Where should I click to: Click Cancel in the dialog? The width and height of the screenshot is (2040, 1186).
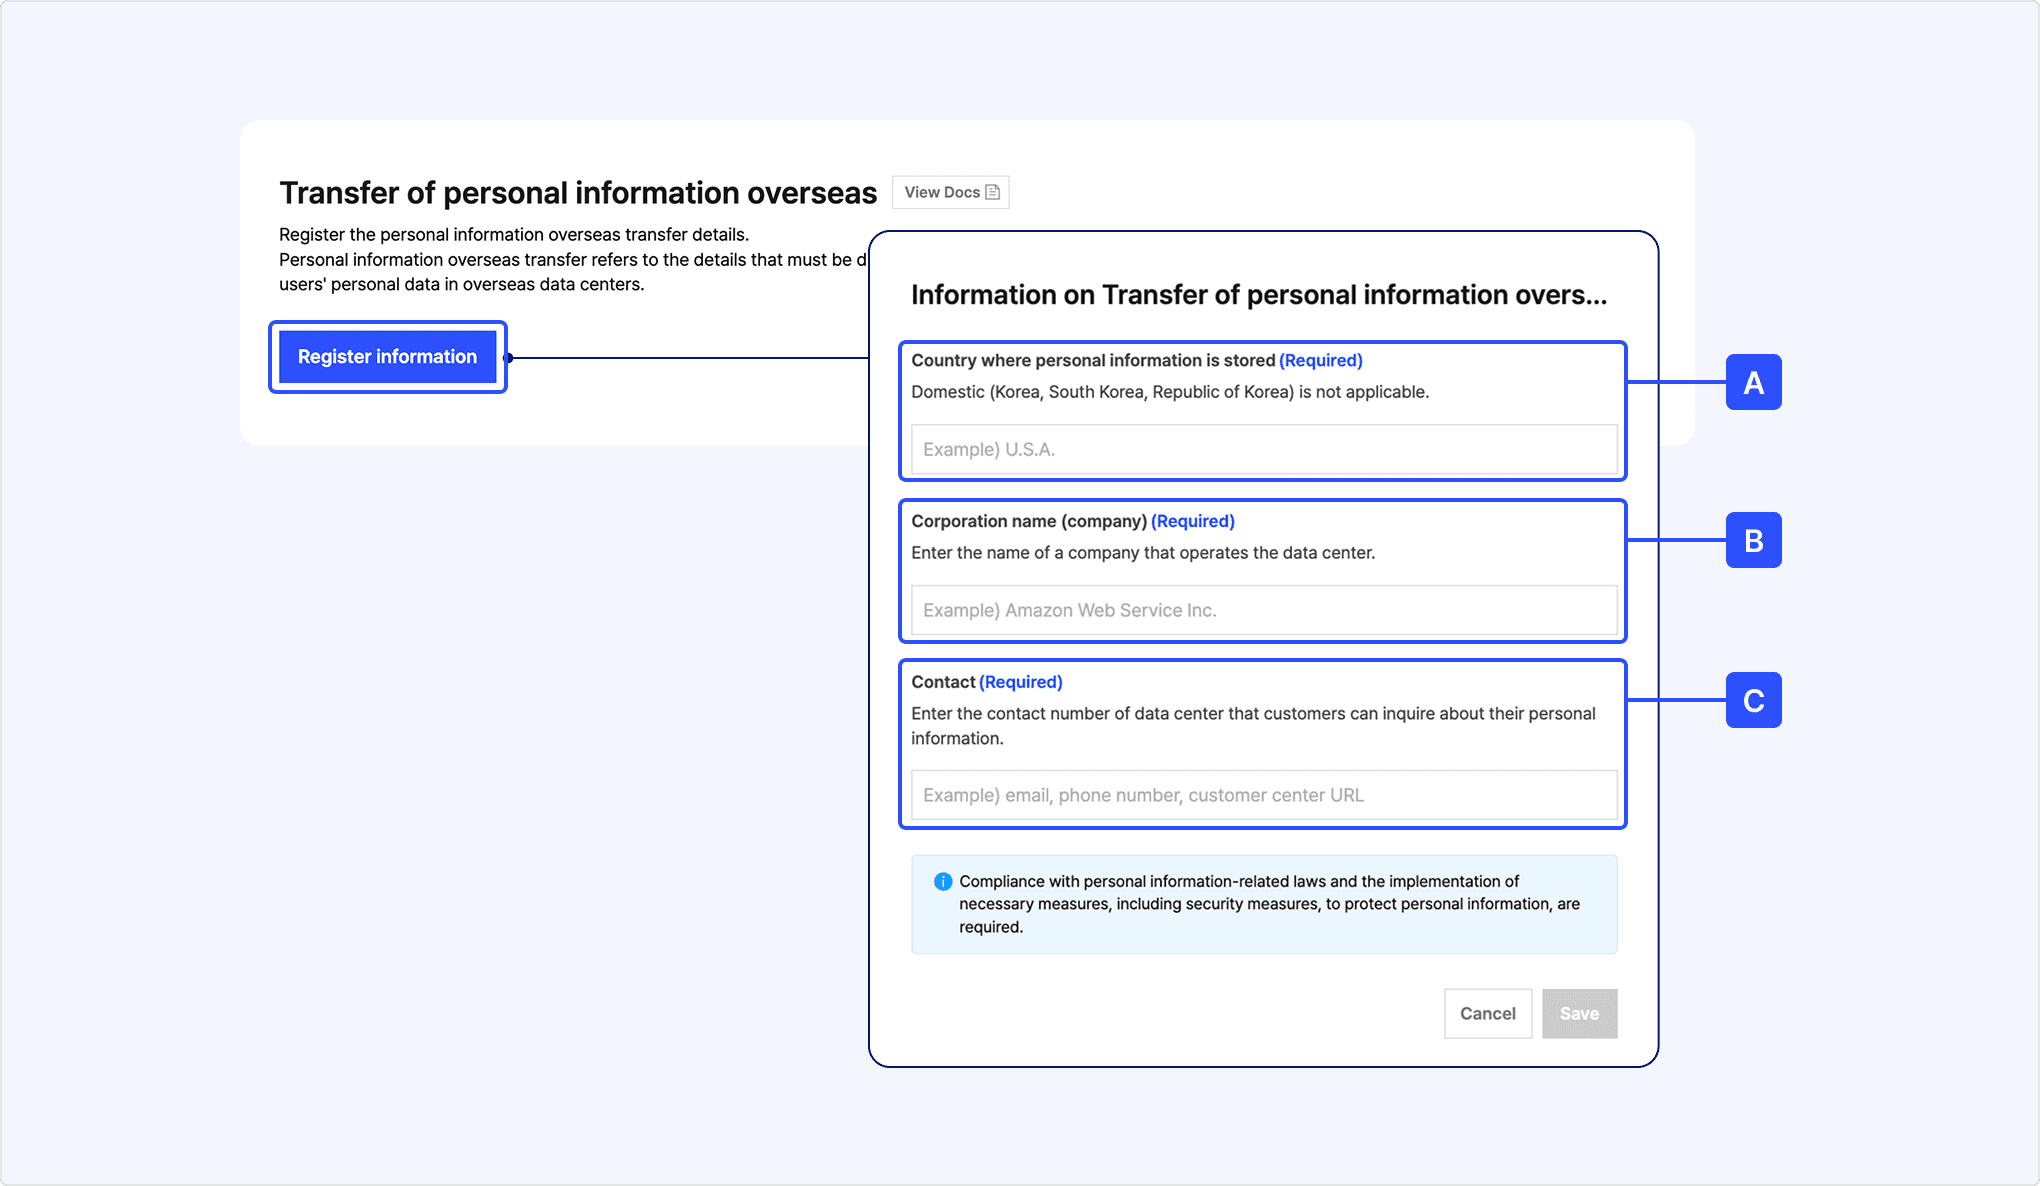[x=1487, y=1013]
